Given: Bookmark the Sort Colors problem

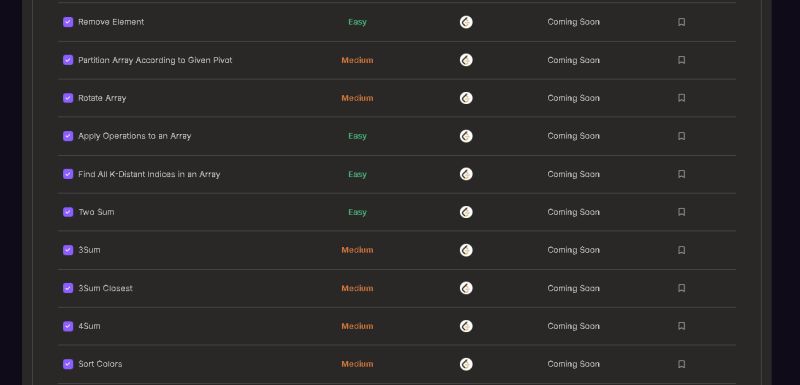Looking at the screenshot, I should (x=681, y=364).
